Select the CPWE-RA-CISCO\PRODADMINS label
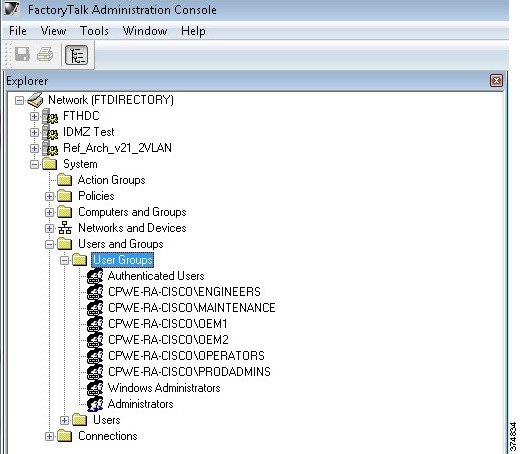The image size is (530, 454). pos(189,372)
